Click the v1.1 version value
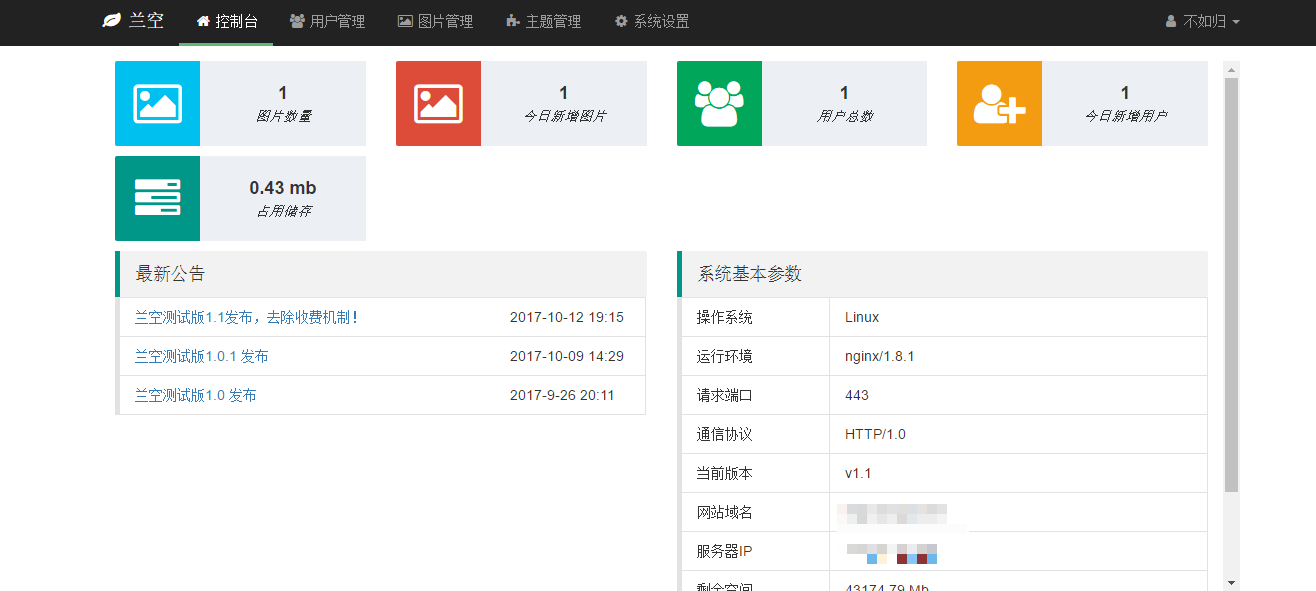 [x=858, y=473]
